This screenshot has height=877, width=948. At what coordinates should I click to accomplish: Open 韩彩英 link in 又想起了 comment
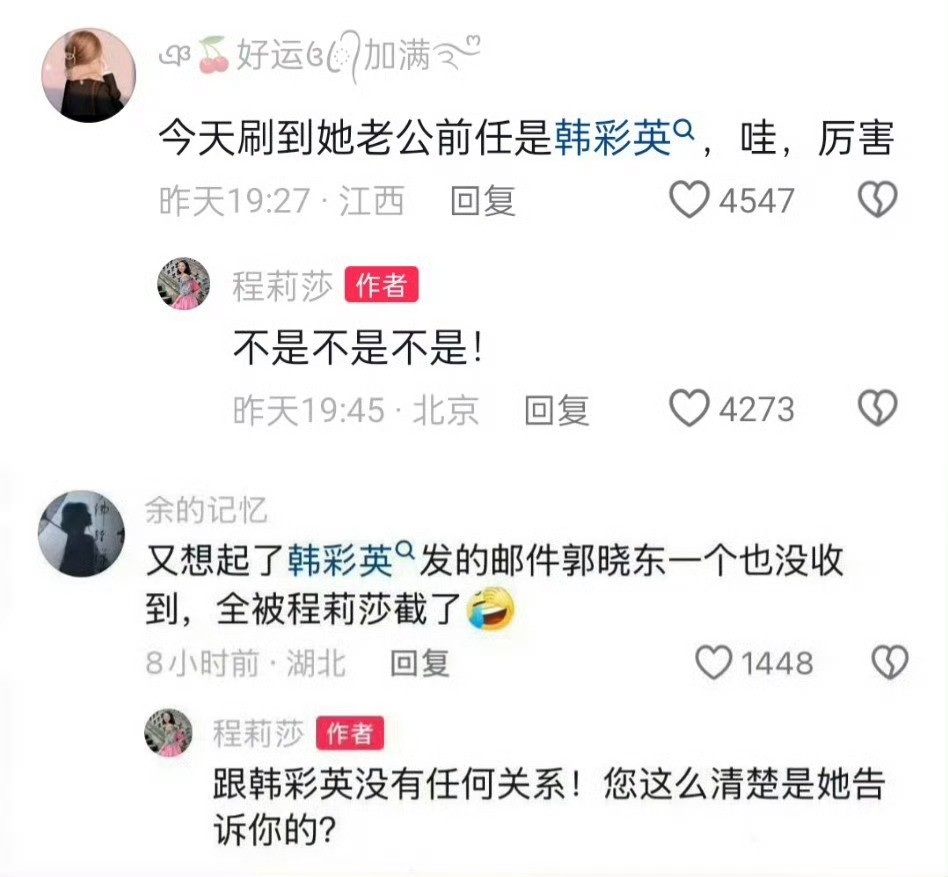click(x=340, y=561)
